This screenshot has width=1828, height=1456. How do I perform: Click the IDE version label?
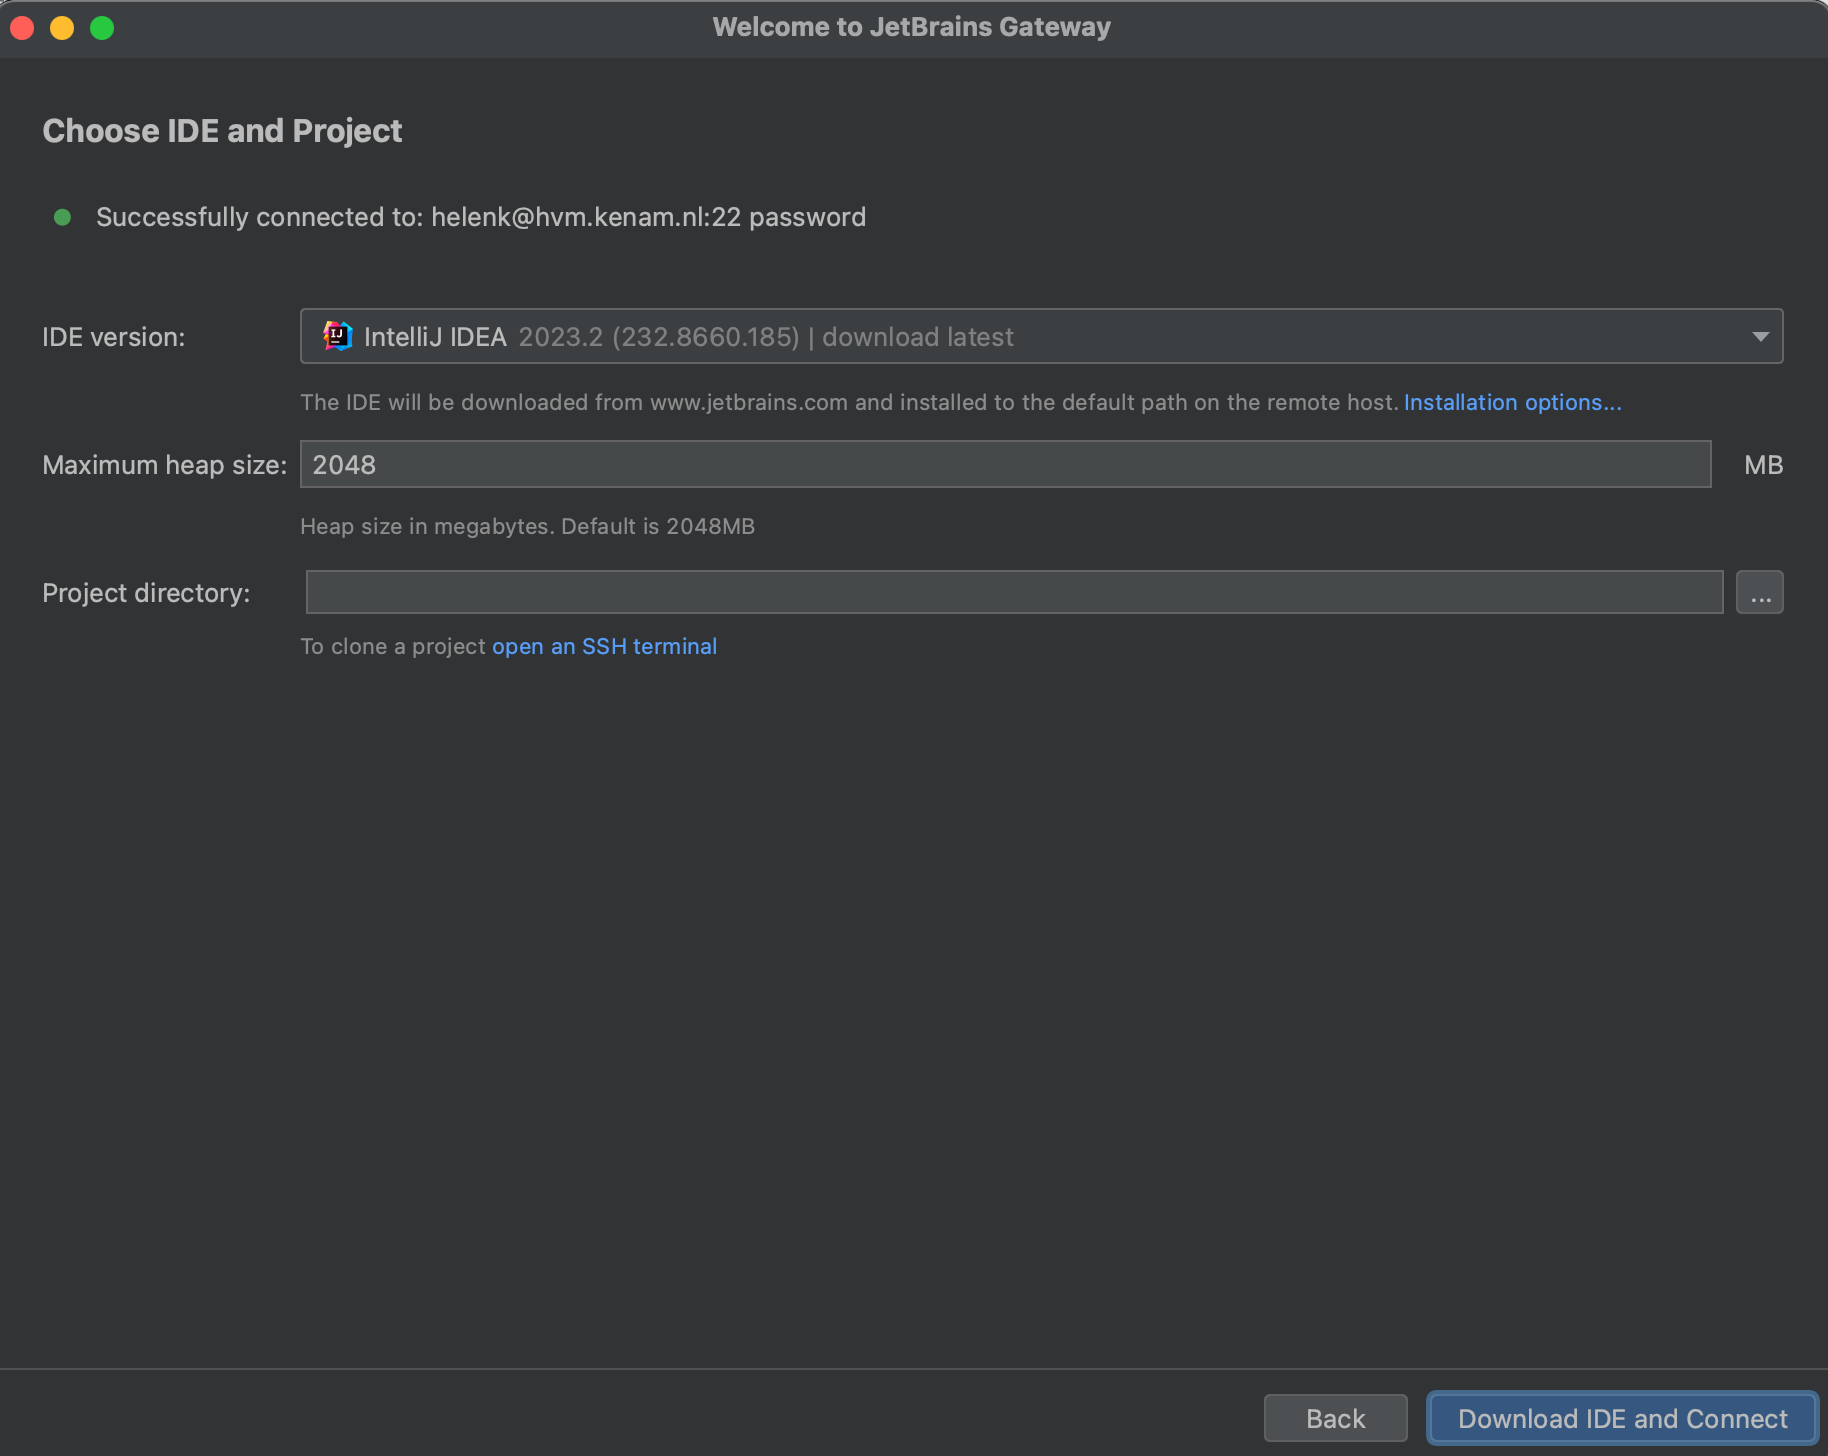tap(113, 337)
